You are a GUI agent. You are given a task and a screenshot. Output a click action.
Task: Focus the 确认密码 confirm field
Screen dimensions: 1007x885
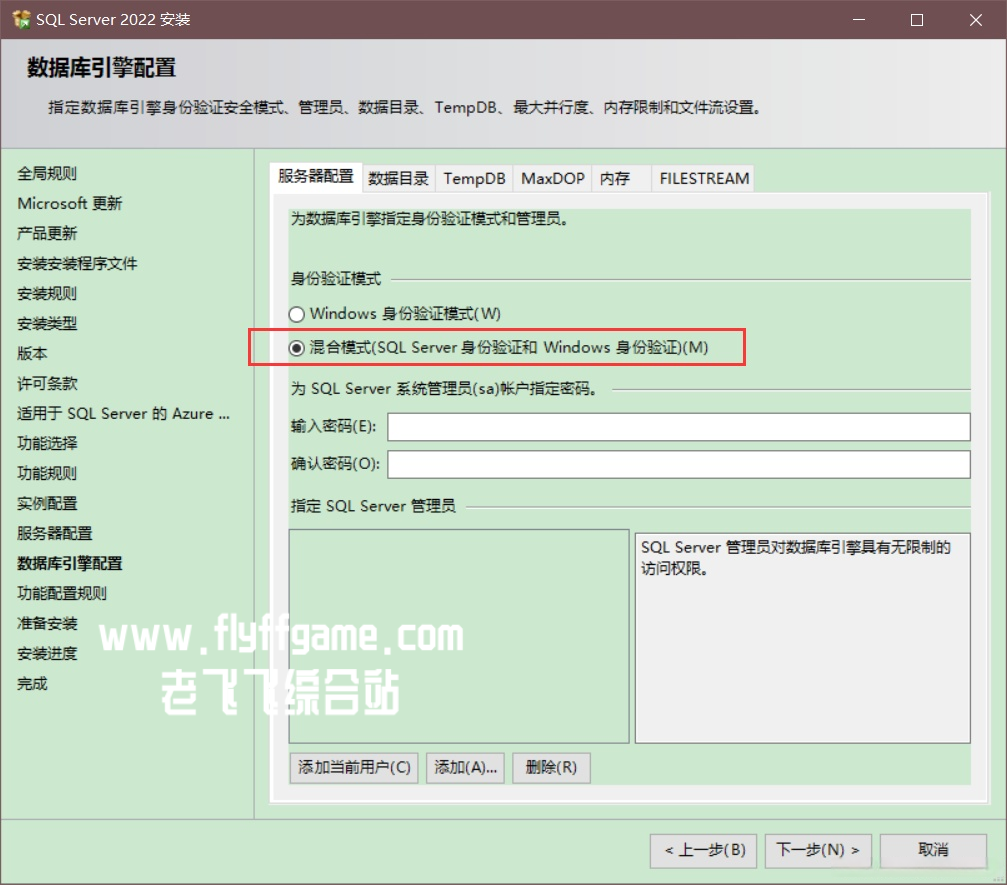coord(678,464)
